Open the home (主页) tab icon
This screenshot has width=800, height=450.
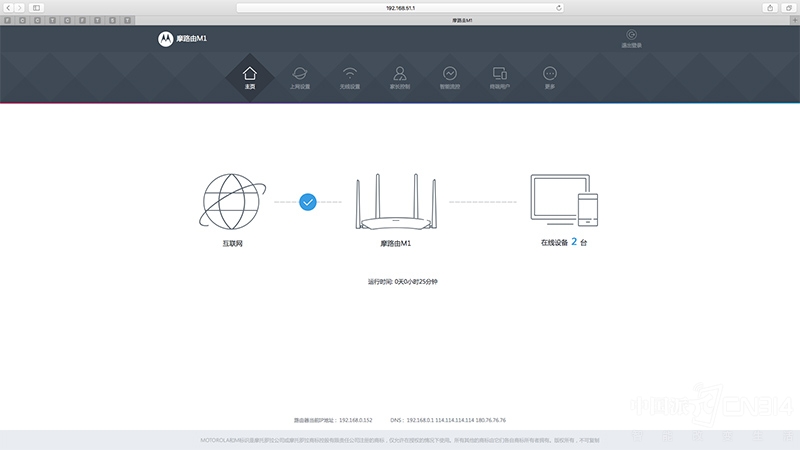pos(249,73)
